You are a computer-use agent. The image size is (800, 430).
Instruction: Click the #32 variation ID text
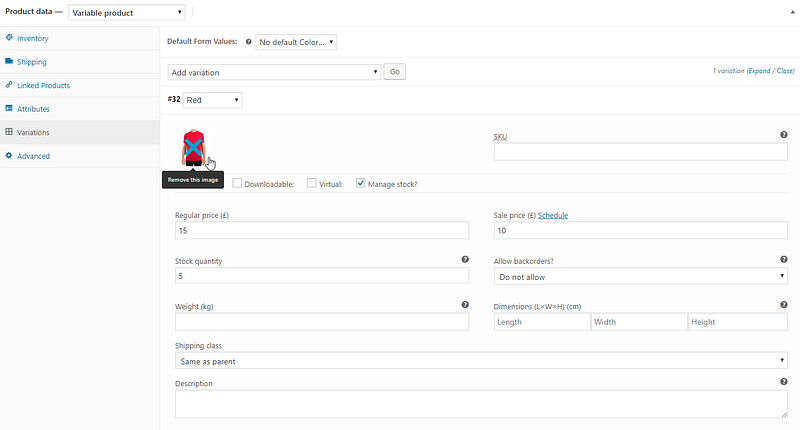point(174,99)
